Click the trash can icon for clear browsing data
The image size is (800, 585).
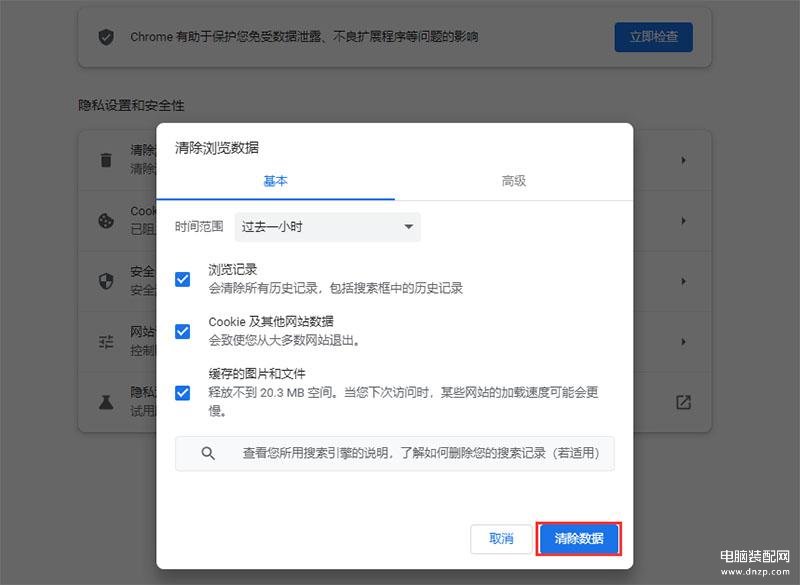106,160
